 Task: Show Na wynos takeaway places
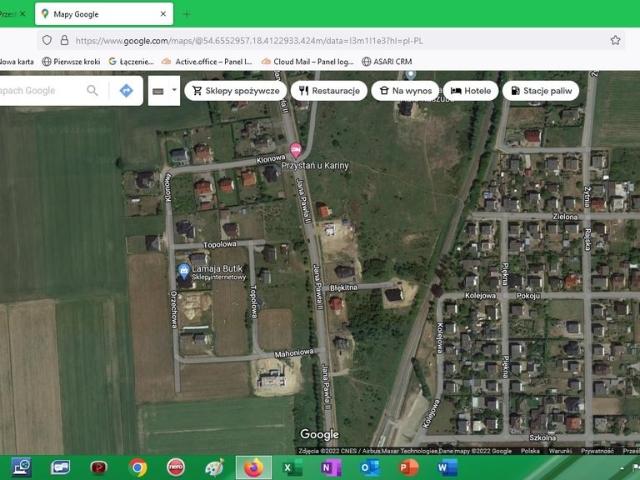point(405,90)
